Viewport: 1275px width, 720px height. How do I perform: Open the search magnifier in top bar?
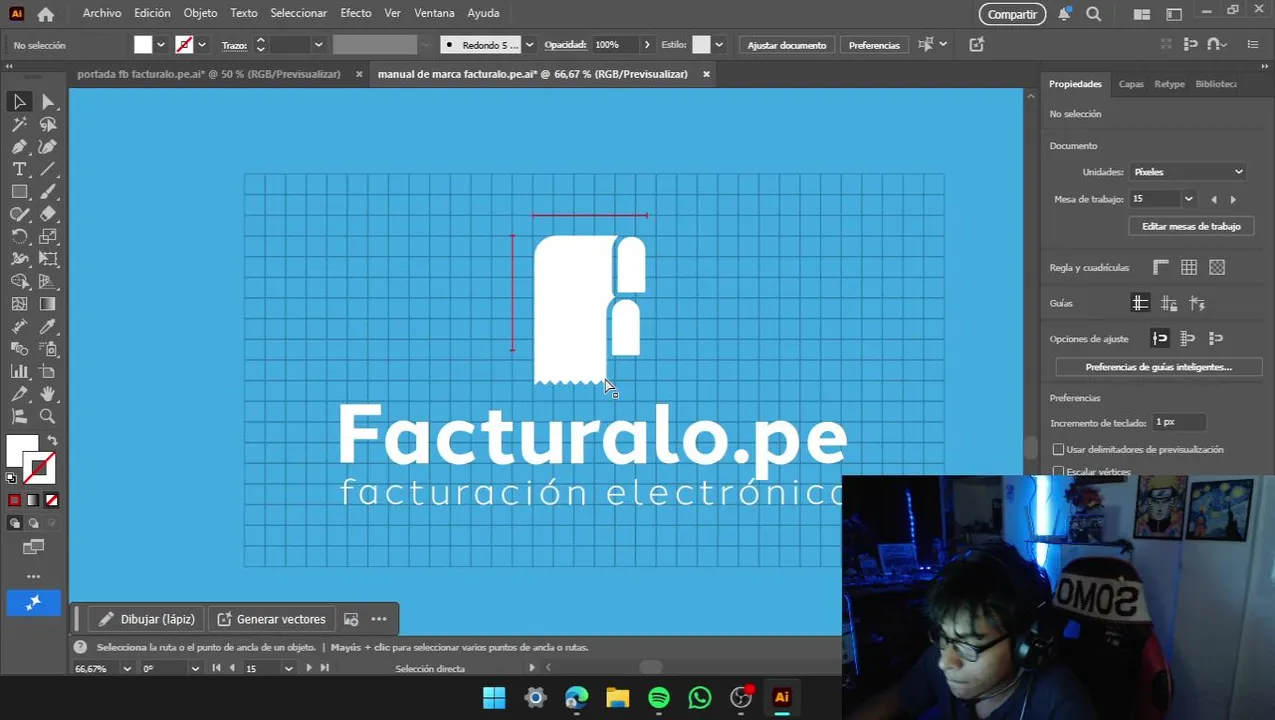pos(1094,14)
